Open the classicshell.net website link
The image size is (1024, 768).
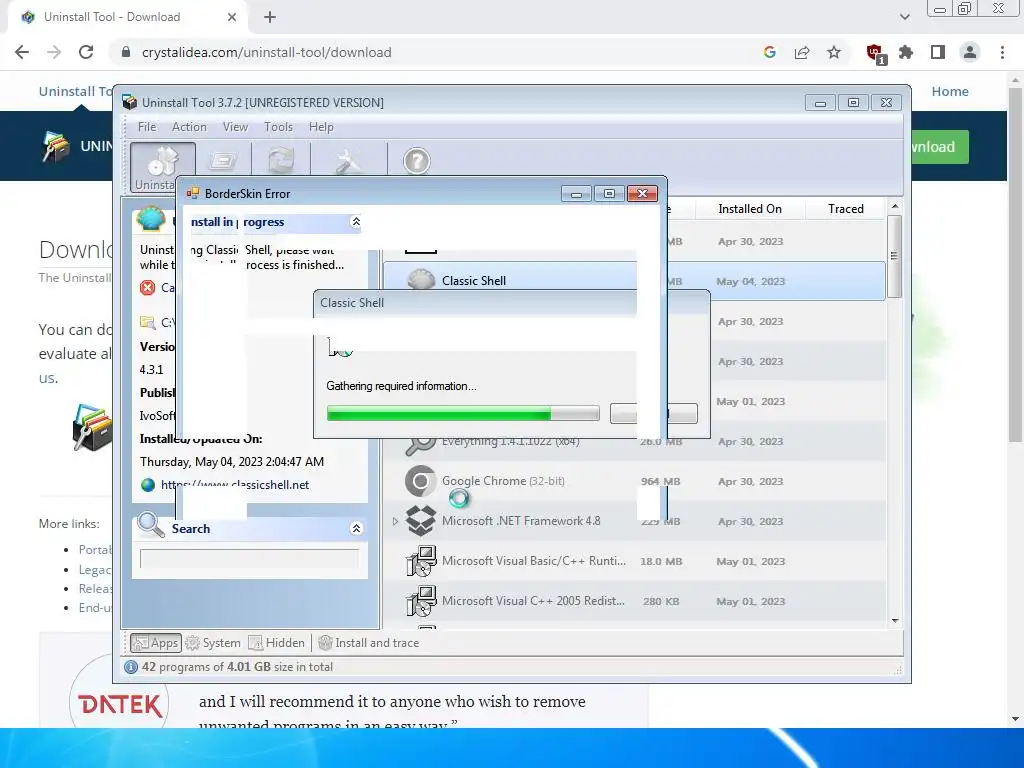click(235, 485)
